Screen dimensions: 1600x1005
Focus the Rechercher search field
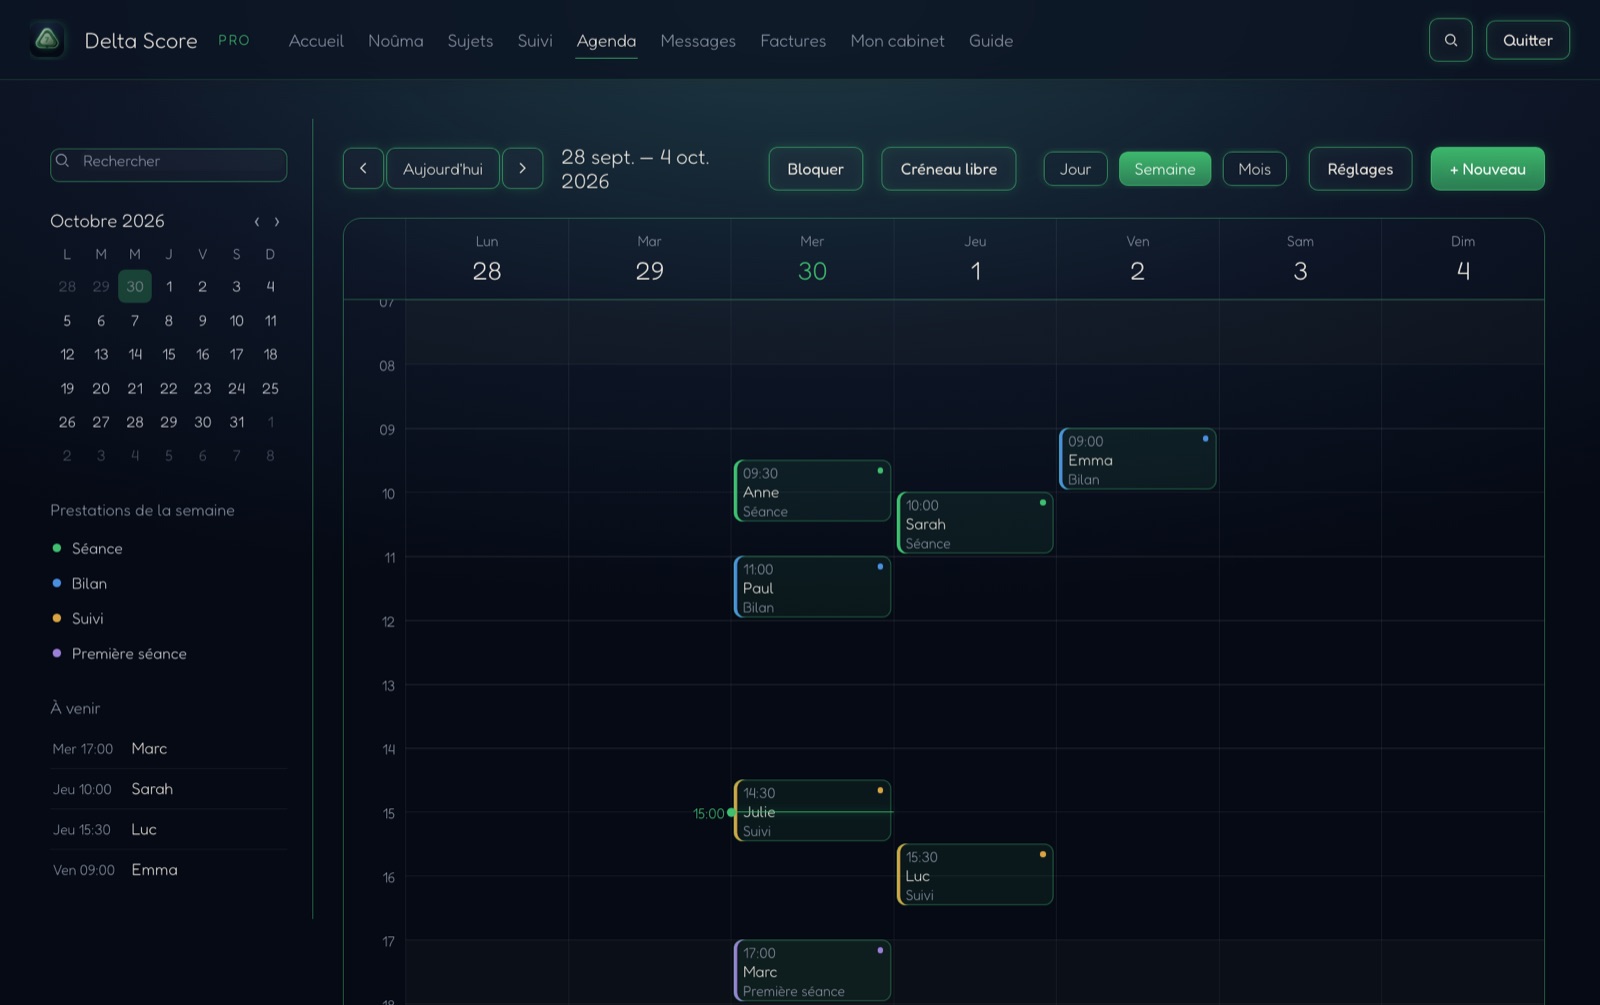[168, 165]
